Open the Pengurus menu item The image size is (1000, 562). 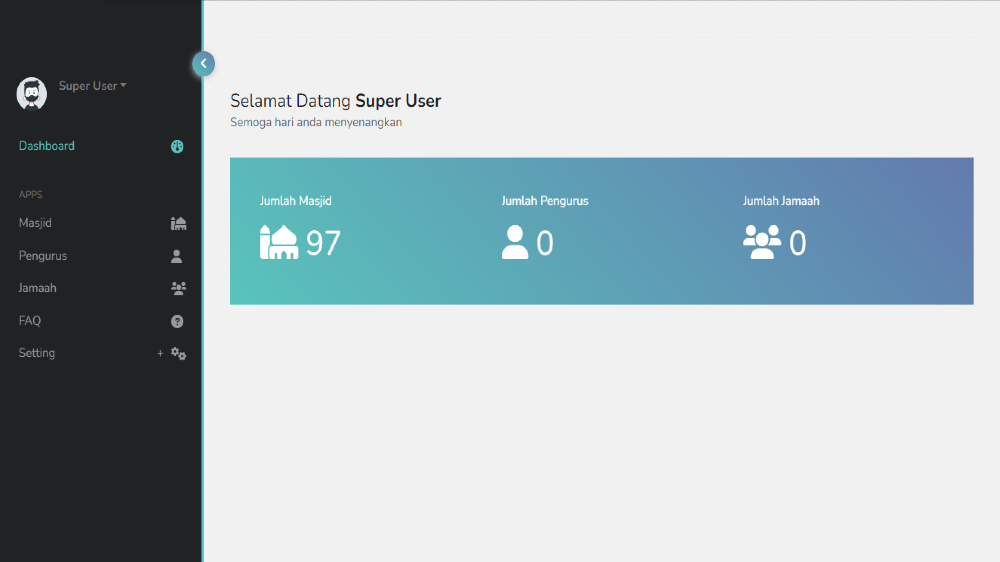click(43, 256)
